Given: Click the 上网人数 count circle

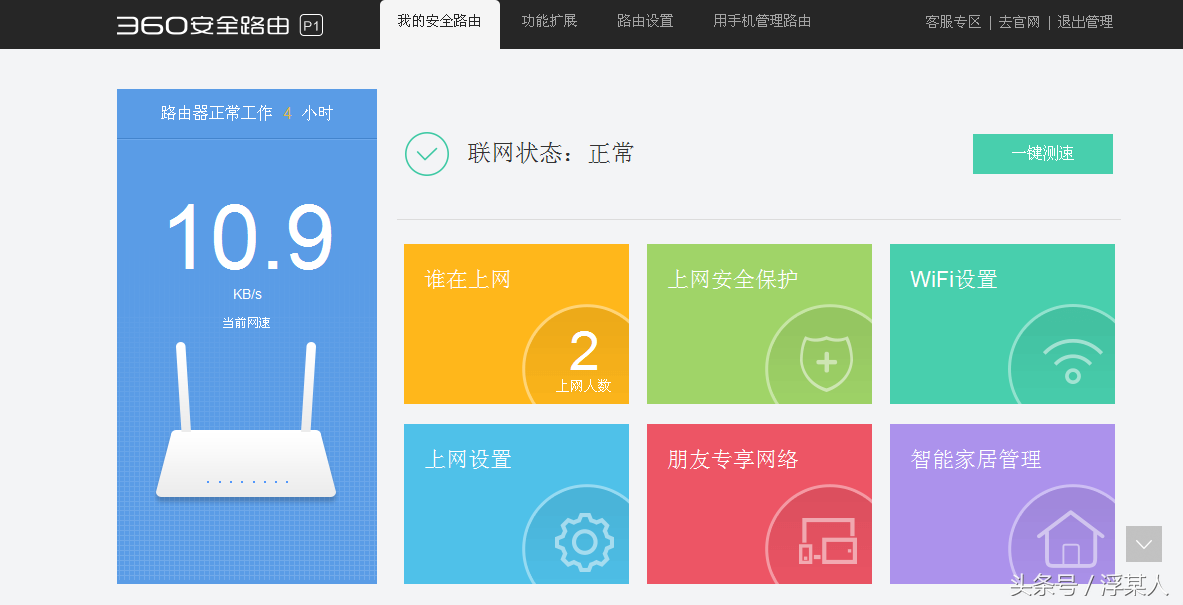Looking at the screenshot, I should point(576,355).
